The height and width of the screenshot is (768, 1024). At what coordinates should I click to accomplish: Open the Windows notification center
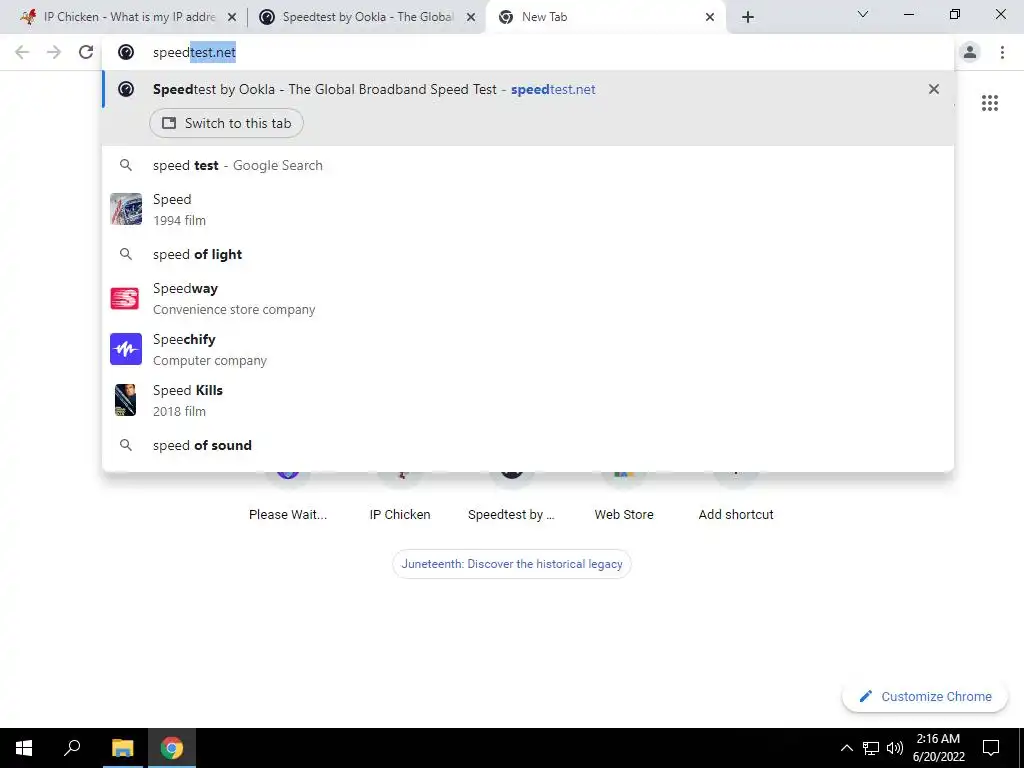pos(991,748)
